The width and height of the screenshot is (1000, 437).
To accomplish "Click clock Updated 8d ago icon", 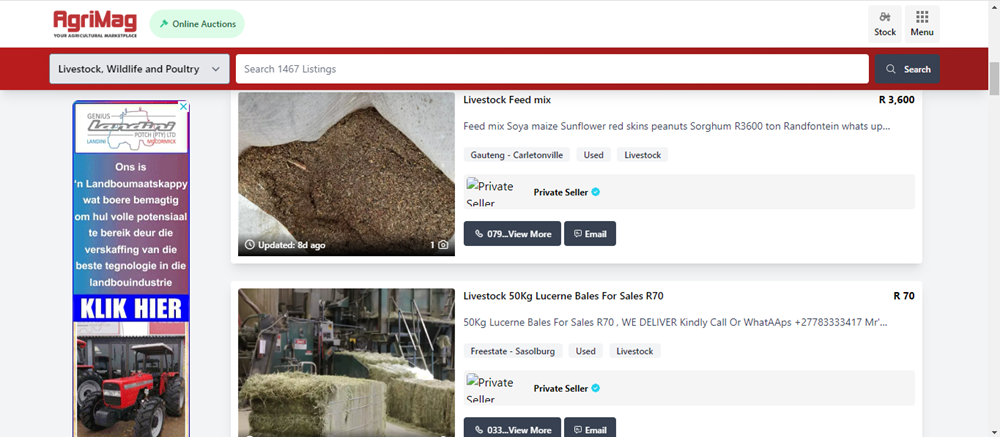I will point(249,245).
